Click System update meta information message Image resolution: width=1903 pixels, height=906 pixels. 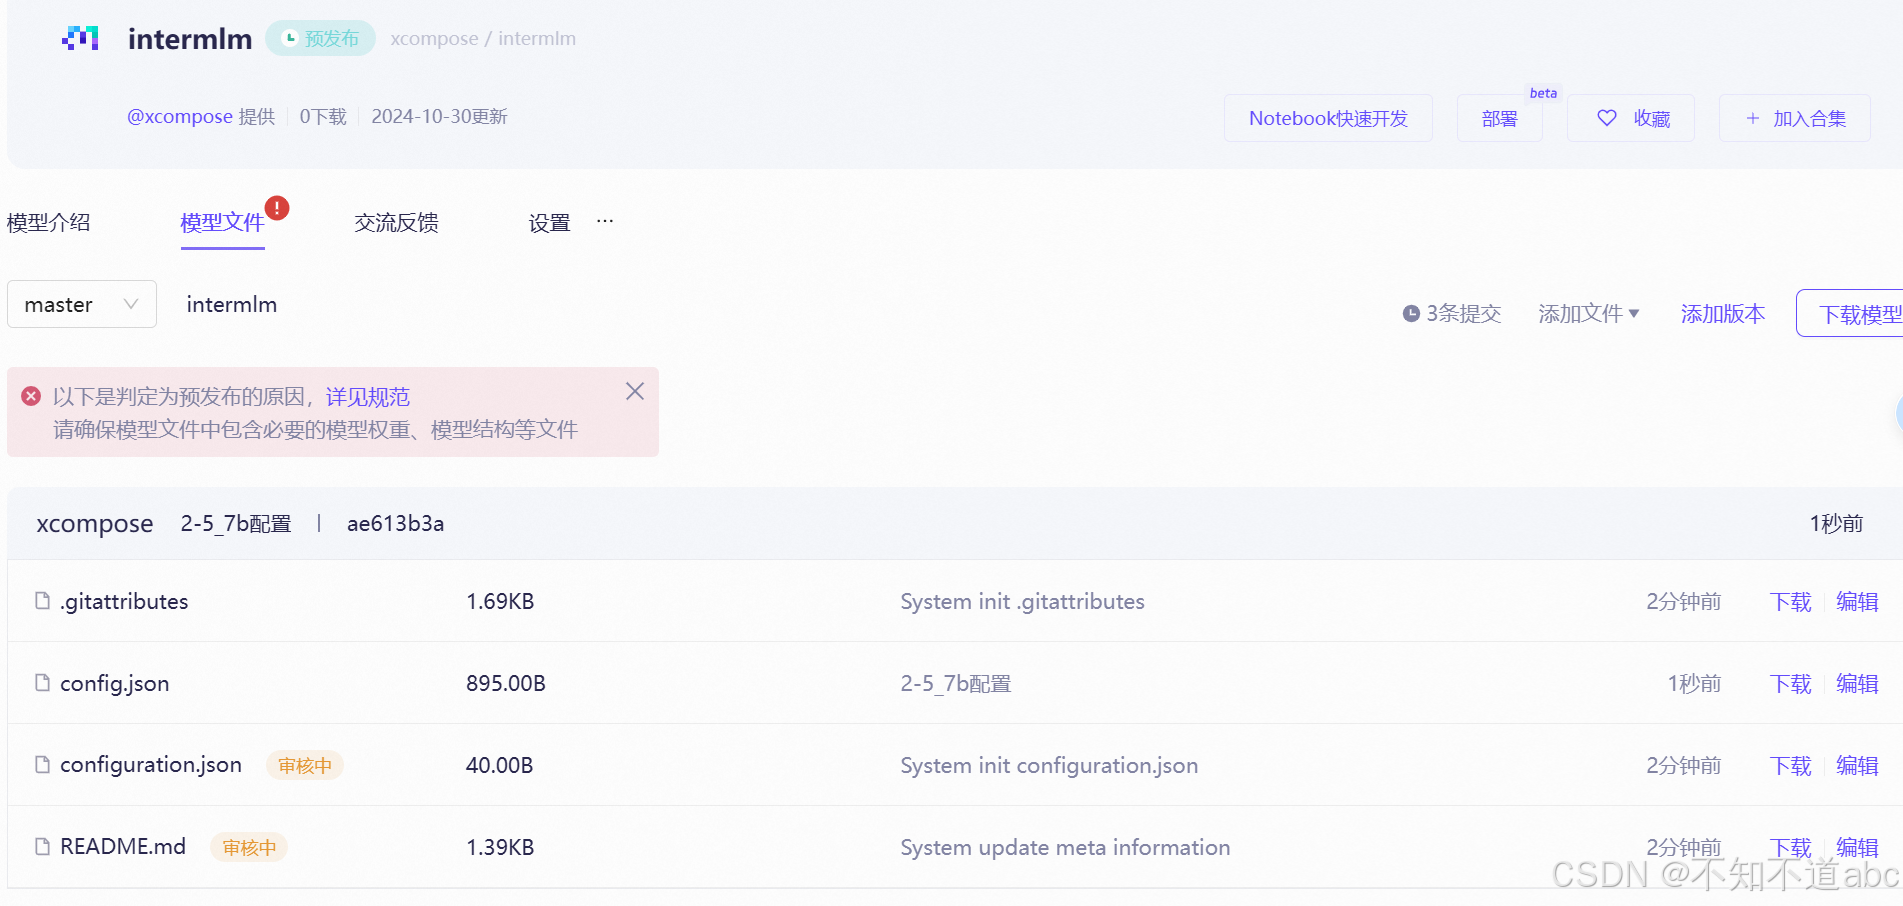click(x=1065, y=847)
